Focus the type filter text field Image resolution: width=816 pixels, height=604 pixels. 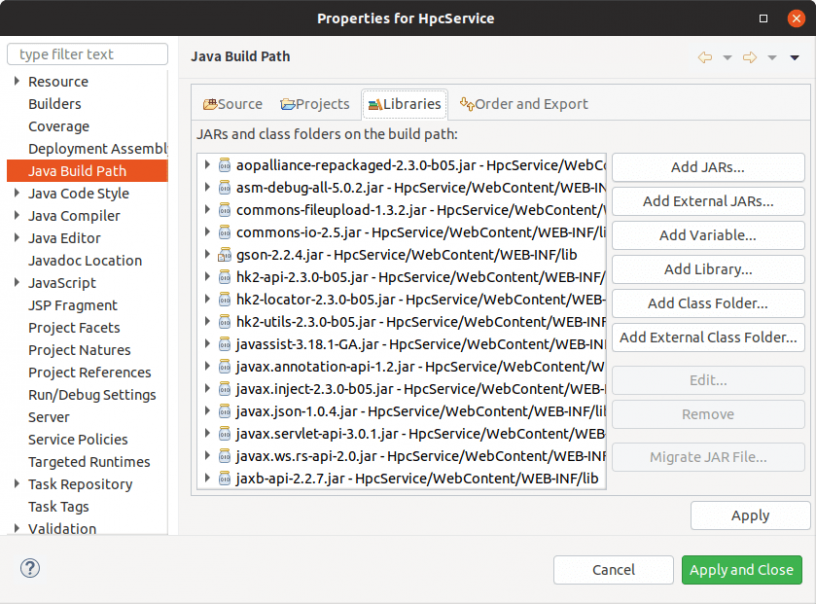tap(88, 54)
